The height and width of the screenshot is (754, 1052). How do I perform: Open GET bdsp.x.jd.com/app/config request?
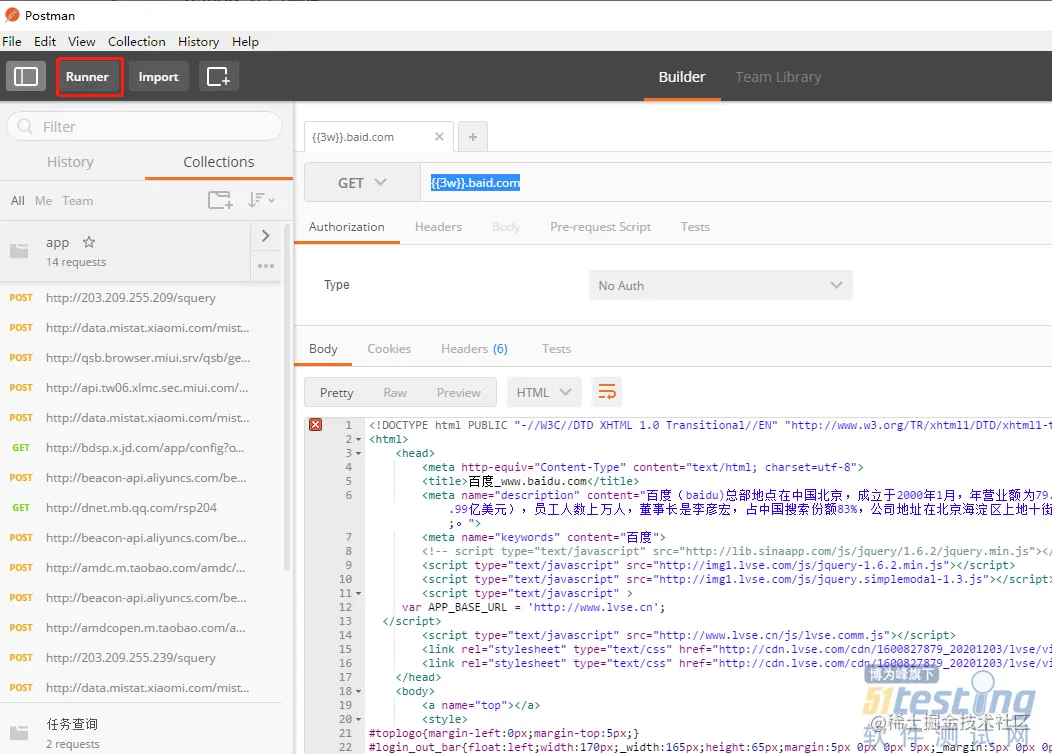(x=141, y=447)
